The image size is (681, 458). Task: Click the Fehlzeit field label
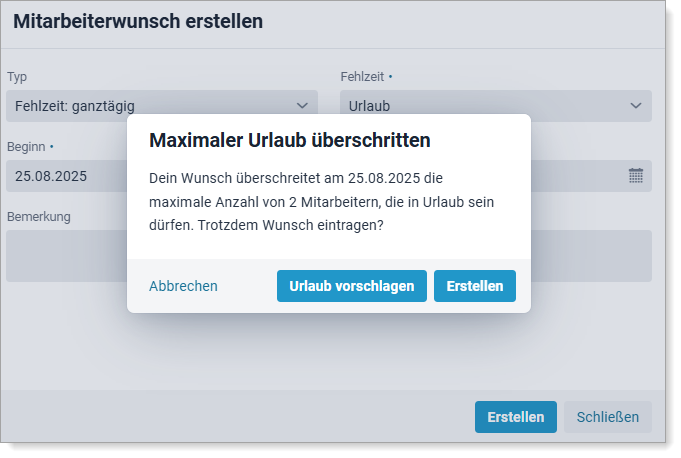(x=362, y=77)
